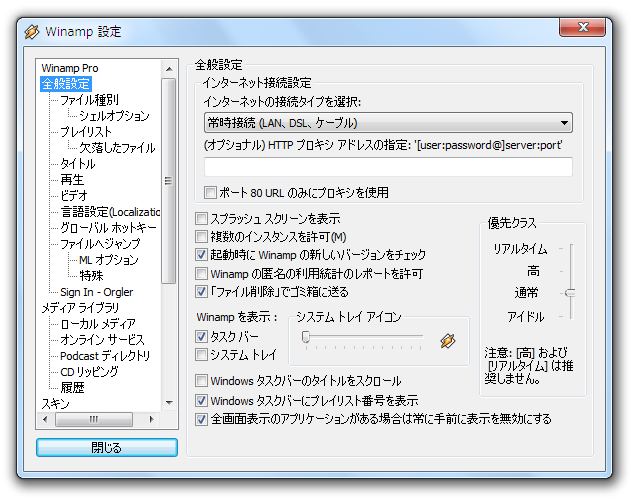Click the tree's scroll down arrow
633x500 pixels.
(170, 402)
